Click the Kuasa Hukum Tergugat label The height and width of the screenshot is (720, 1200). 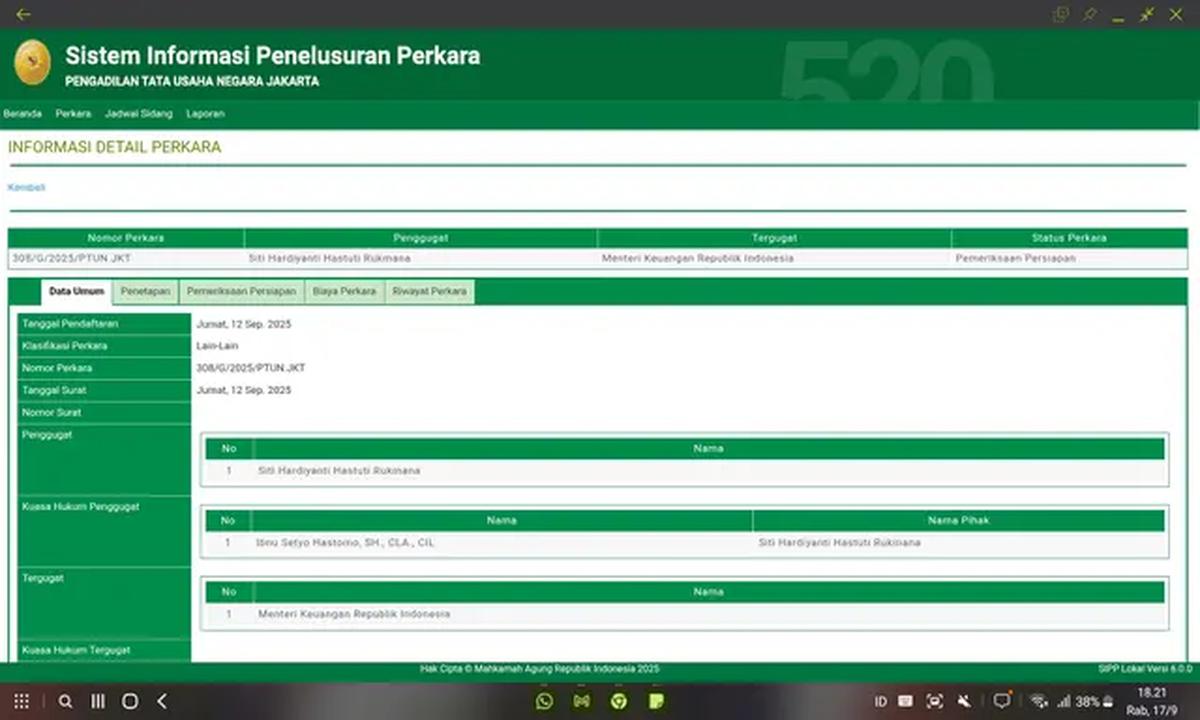tap(76, 650)
